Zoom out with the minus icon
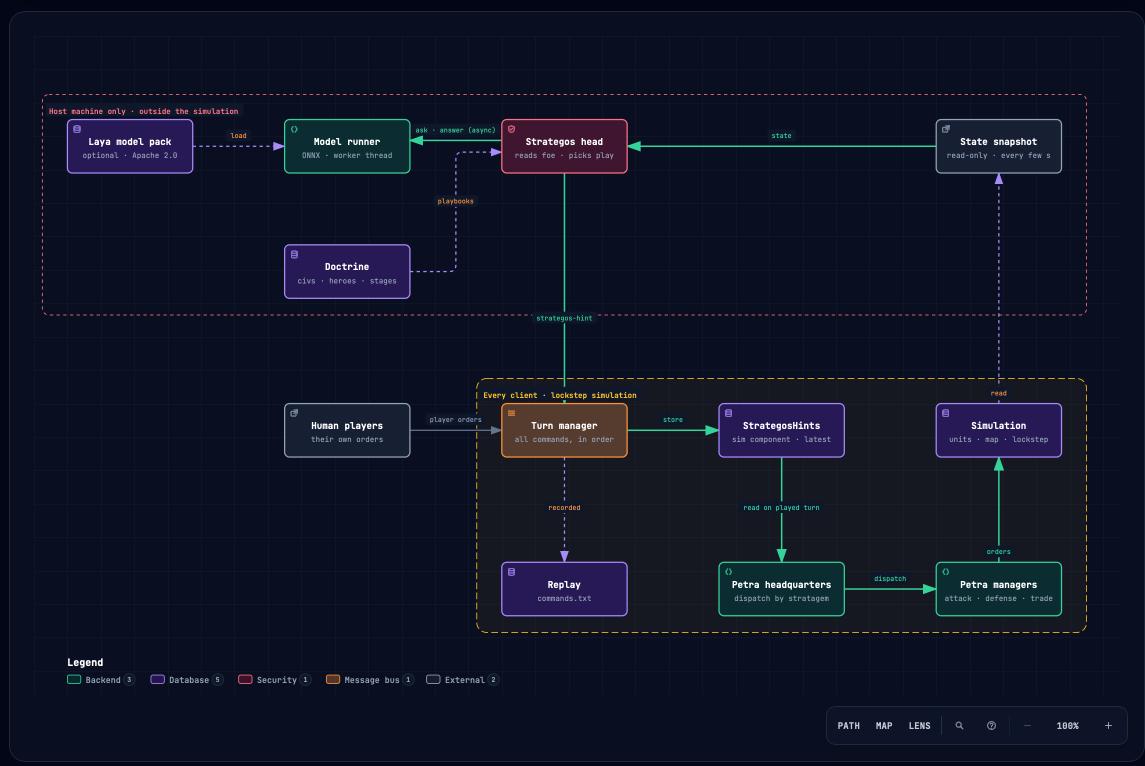The image size is (1145, 766). coord(1027,726)
